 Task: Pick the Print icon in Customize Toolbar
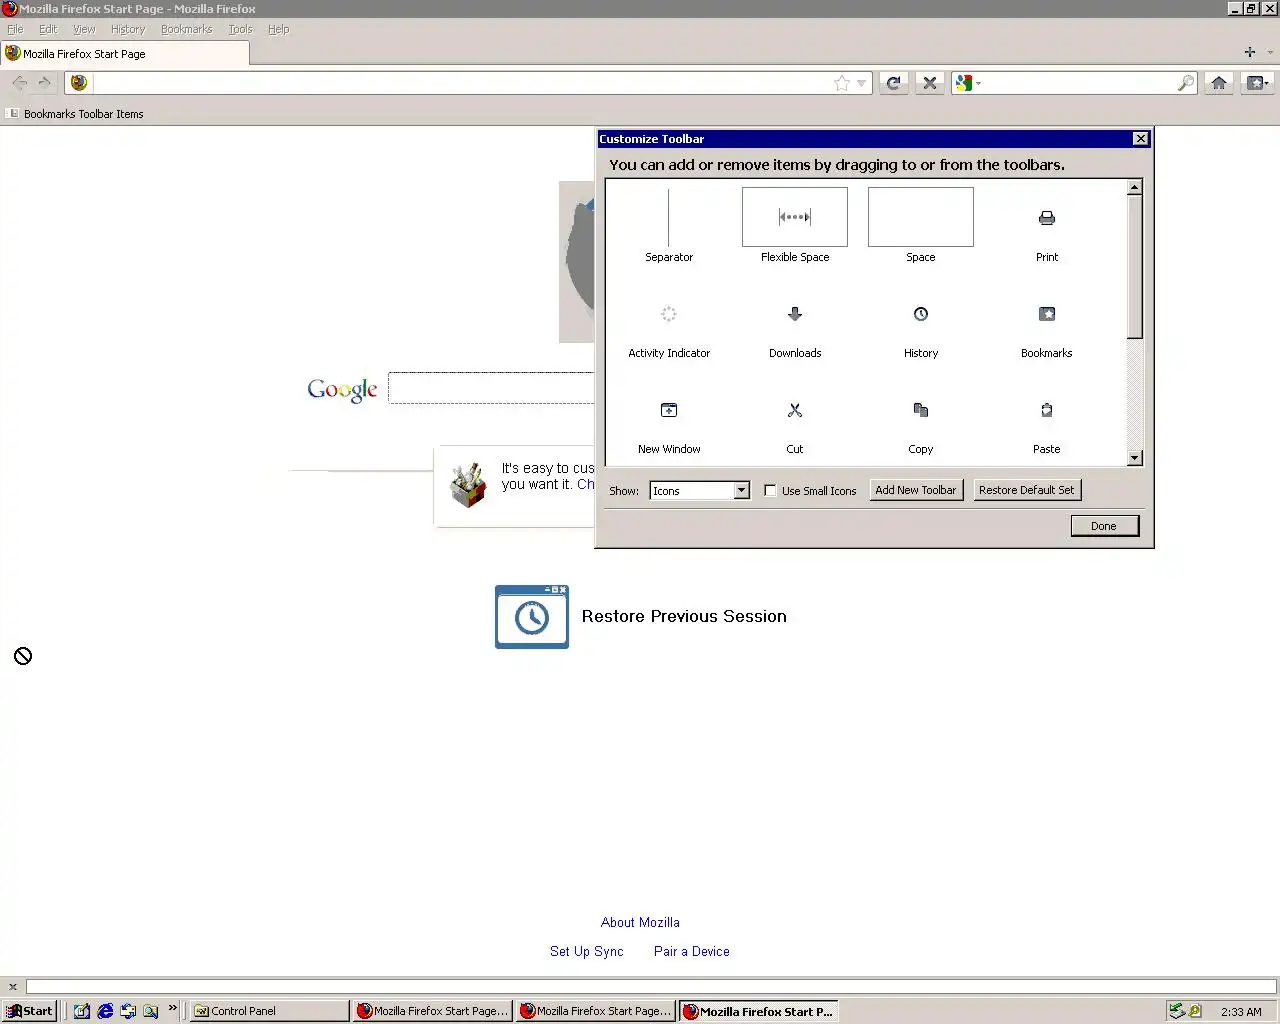[x=1047, y=218]
